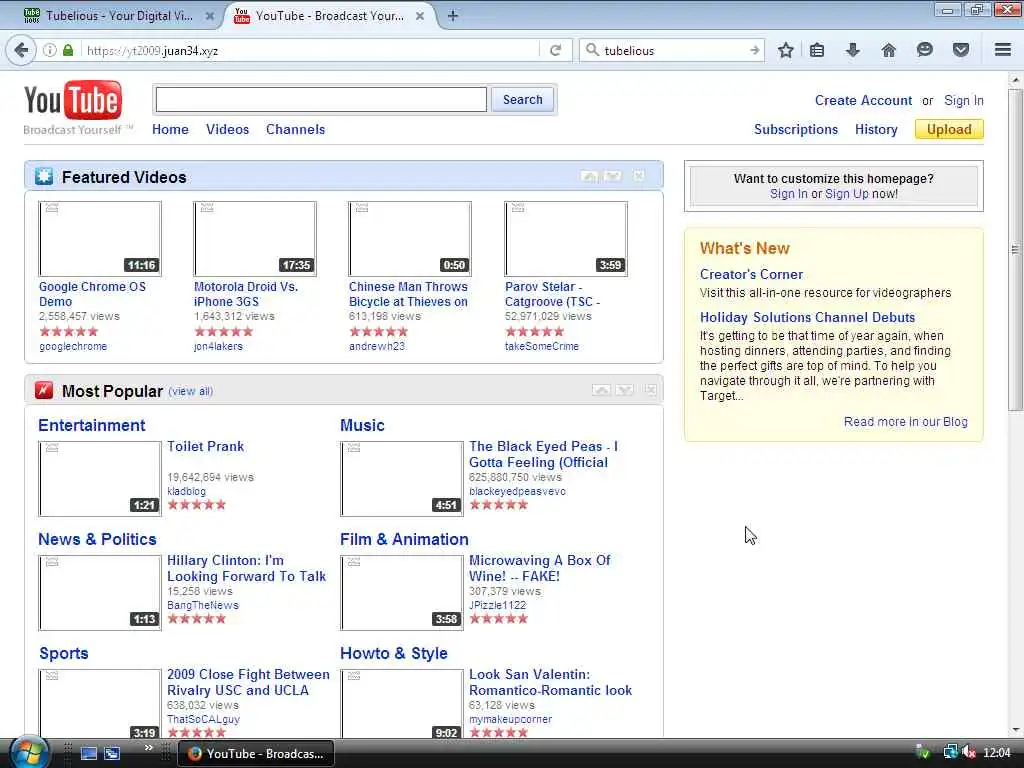This screenshot has width=1024, height=768.
Task: Click Create Account link
Action: click(863, 101)
